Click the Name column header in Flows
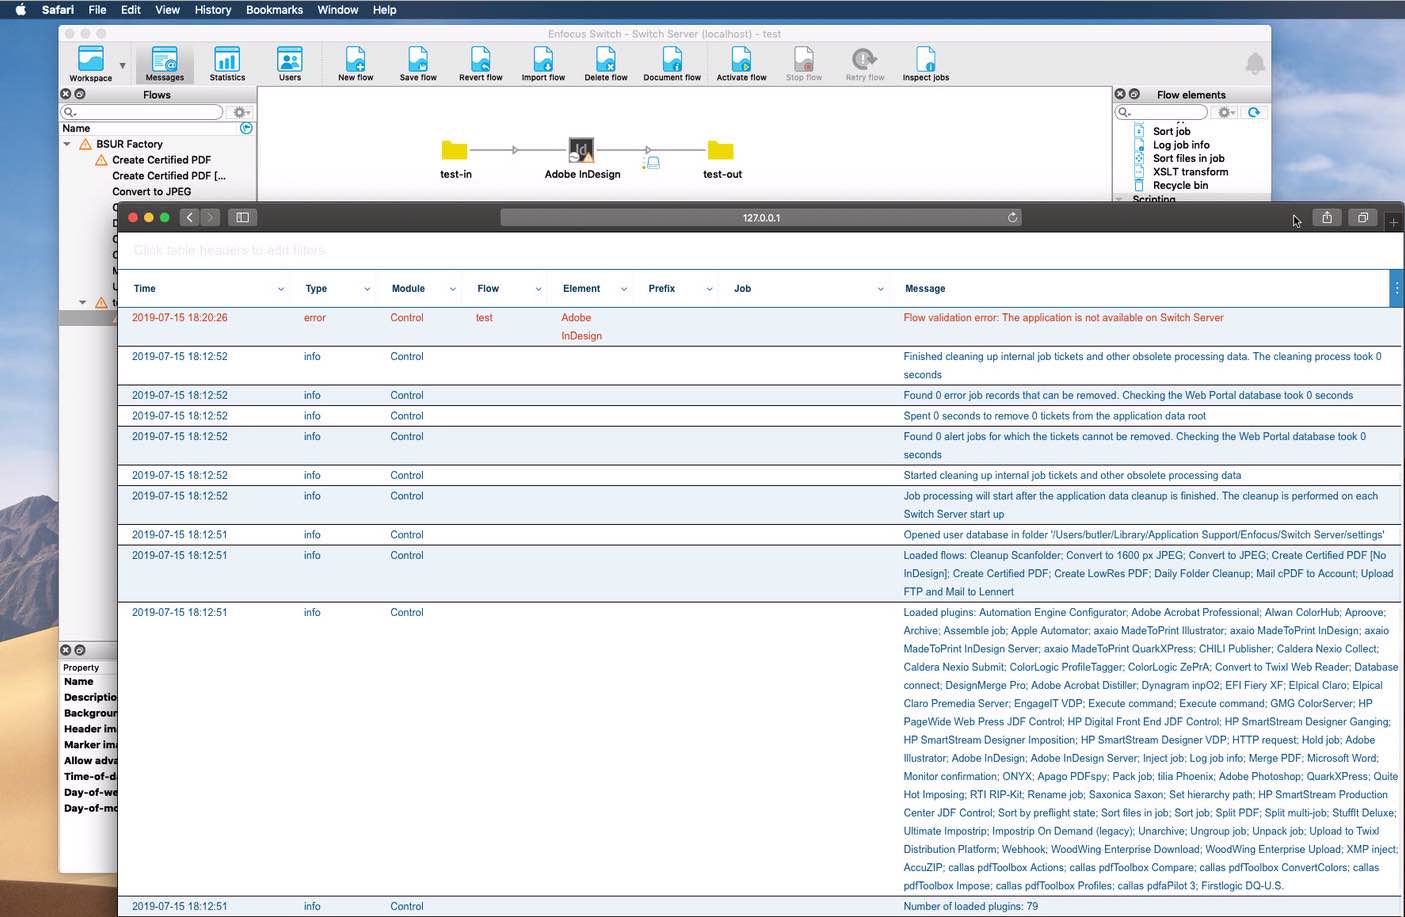This screenshot has width=1405, height=917. (x=76, y=129)
